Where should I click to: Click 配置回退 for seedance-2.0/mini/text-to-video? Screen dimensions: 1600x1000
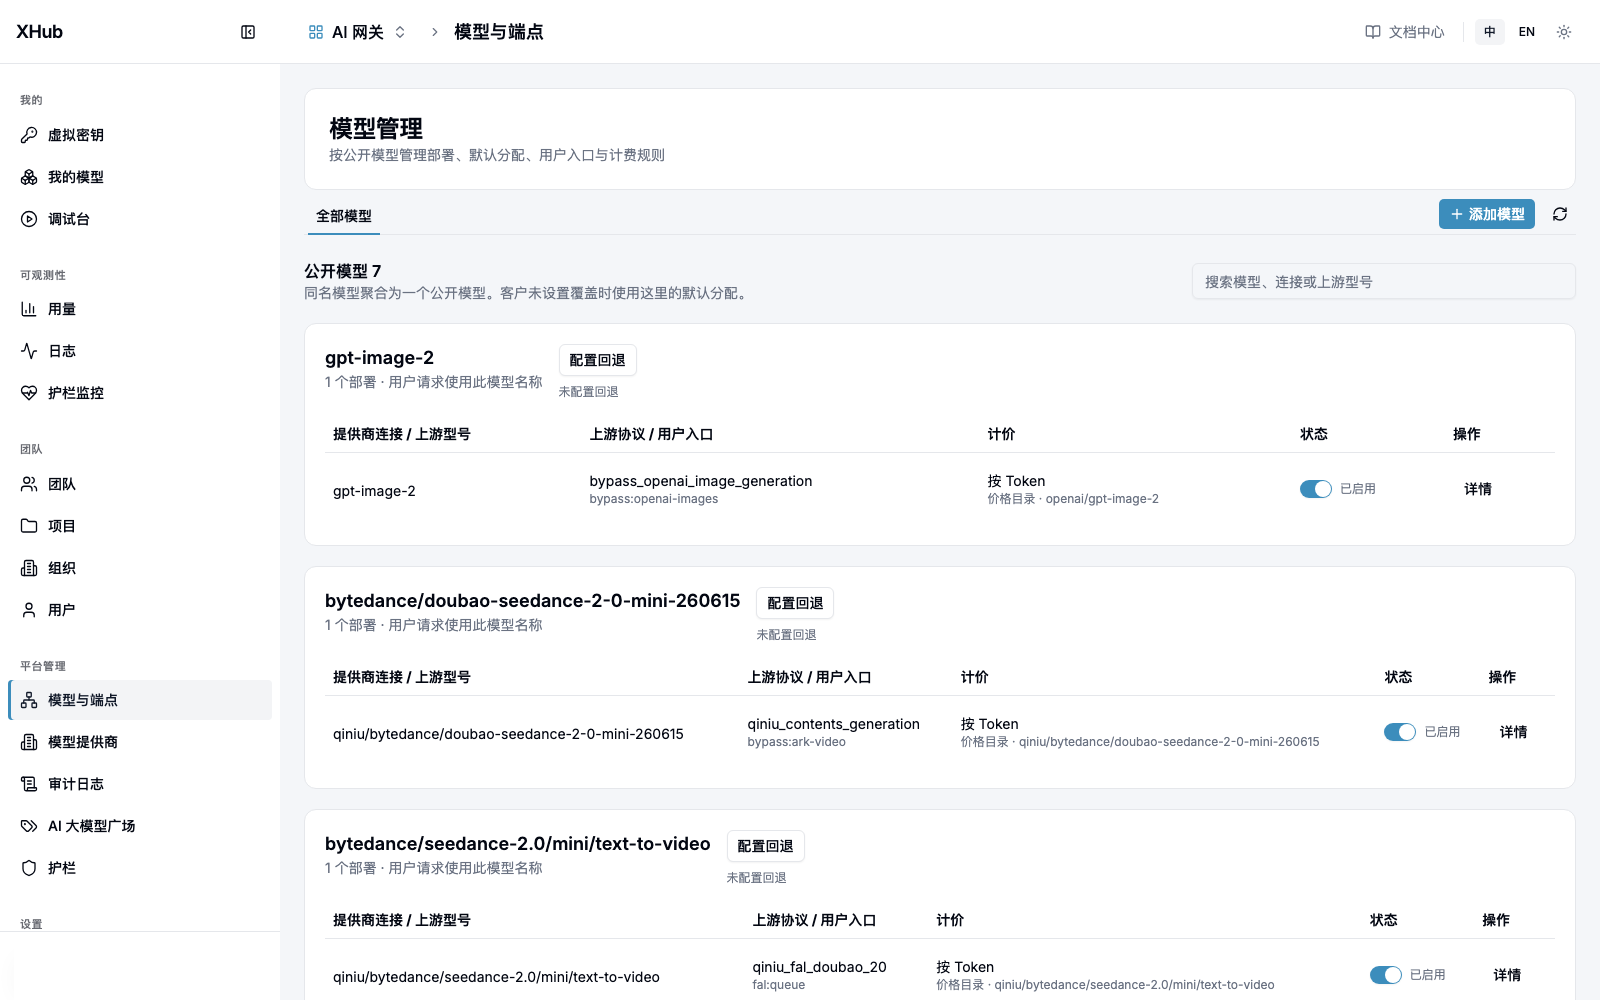coord(766,846)
